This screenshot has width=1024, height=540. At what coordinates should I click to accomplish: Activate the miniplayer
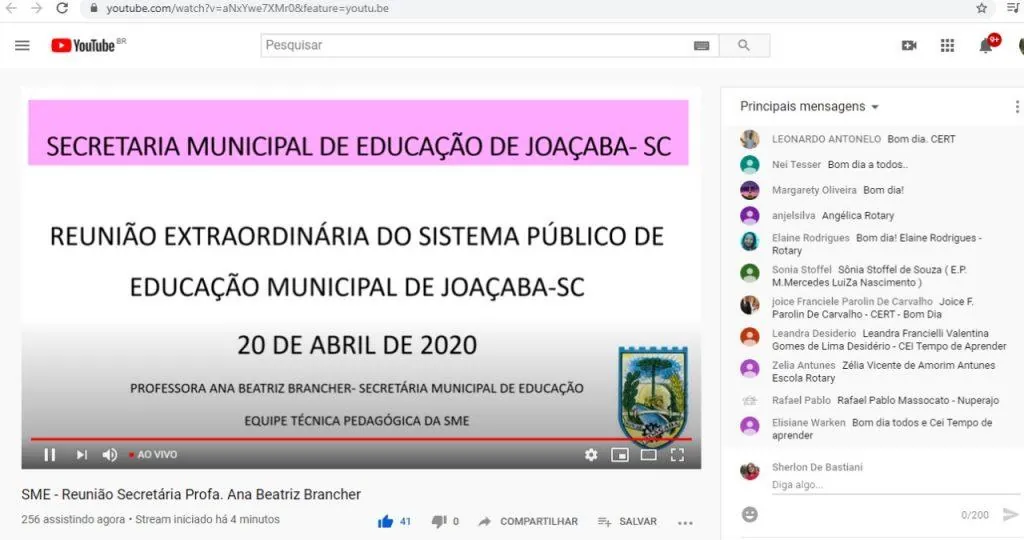click(x=620, y=454)
